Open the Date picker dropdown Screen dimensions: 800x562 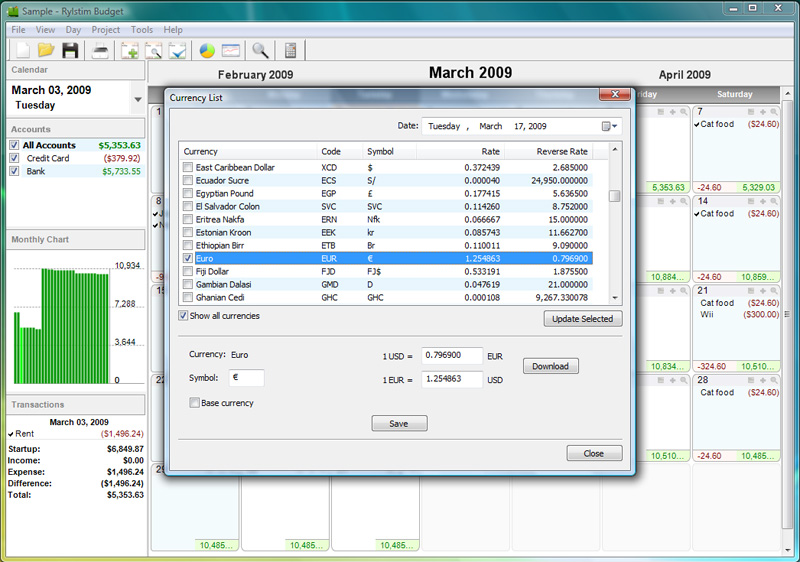(610, 127)
